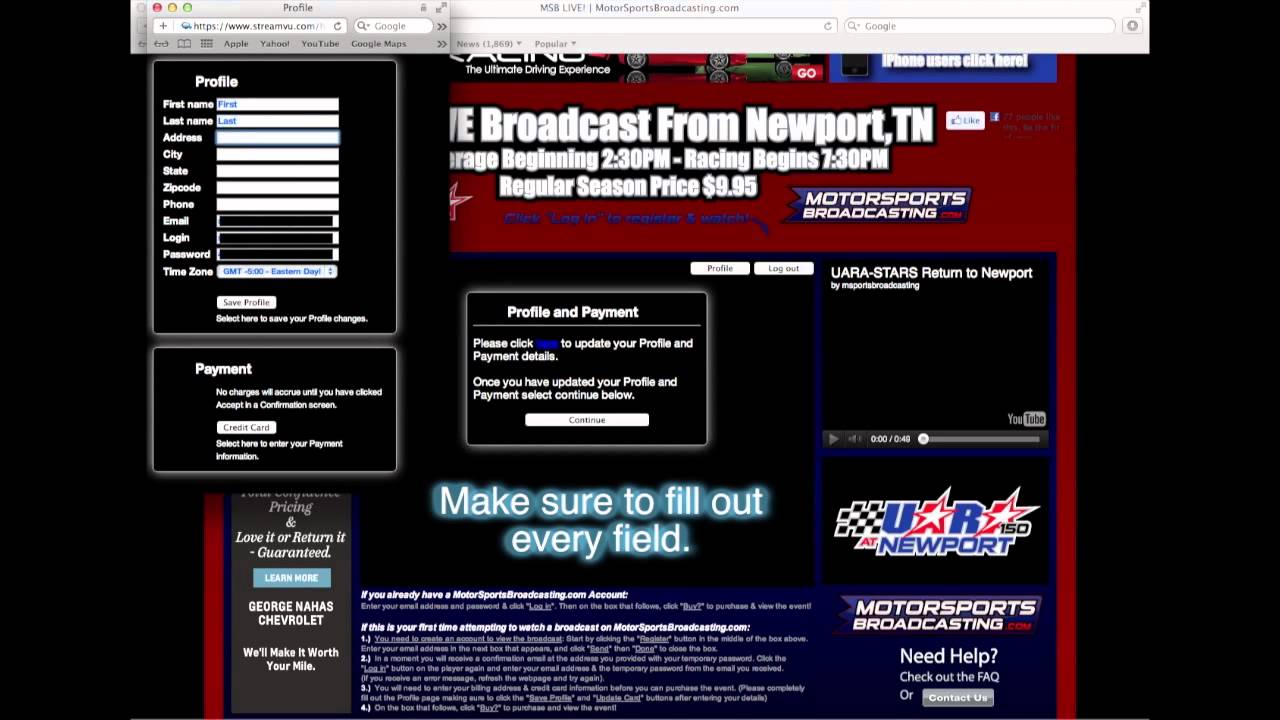Image resolution: width=1280 pixels, height=720 pixels.
Task: Open Popular bookmarks dropdown
Action: 555,44
